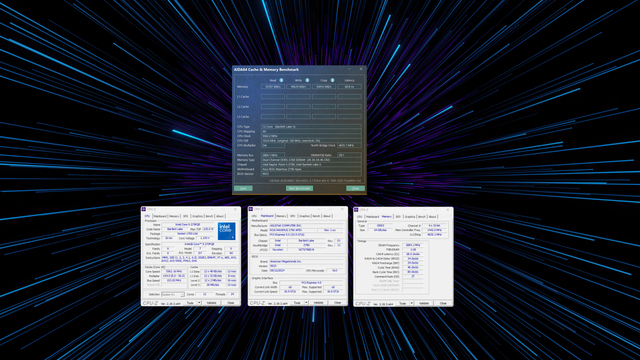Click the CAS# Latency (CL) value in CPU-Z
The width and height of the screenshot is (640, 360).
pos(413,254)
